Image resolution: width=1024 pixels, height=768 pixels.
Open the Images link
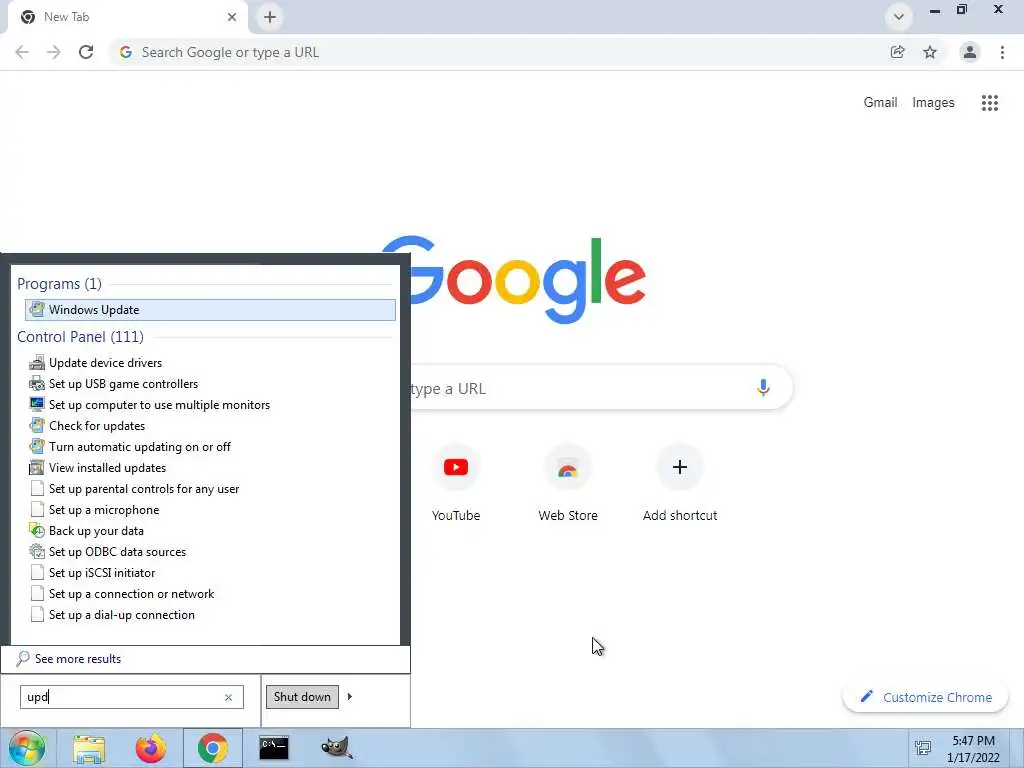point(933,103)
